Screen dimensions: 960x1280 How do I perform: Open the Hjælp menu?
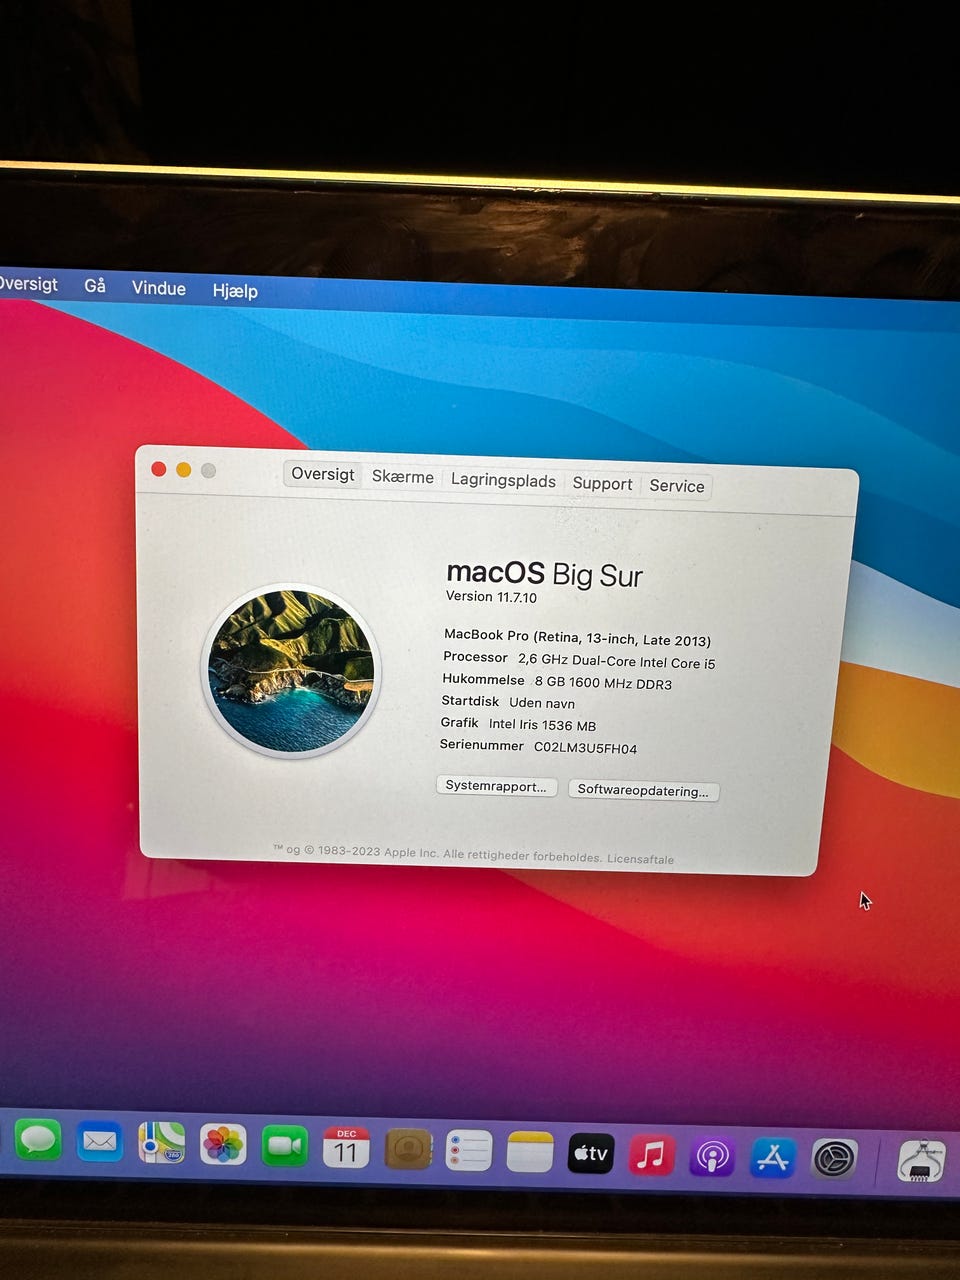[x=235, y=291]
